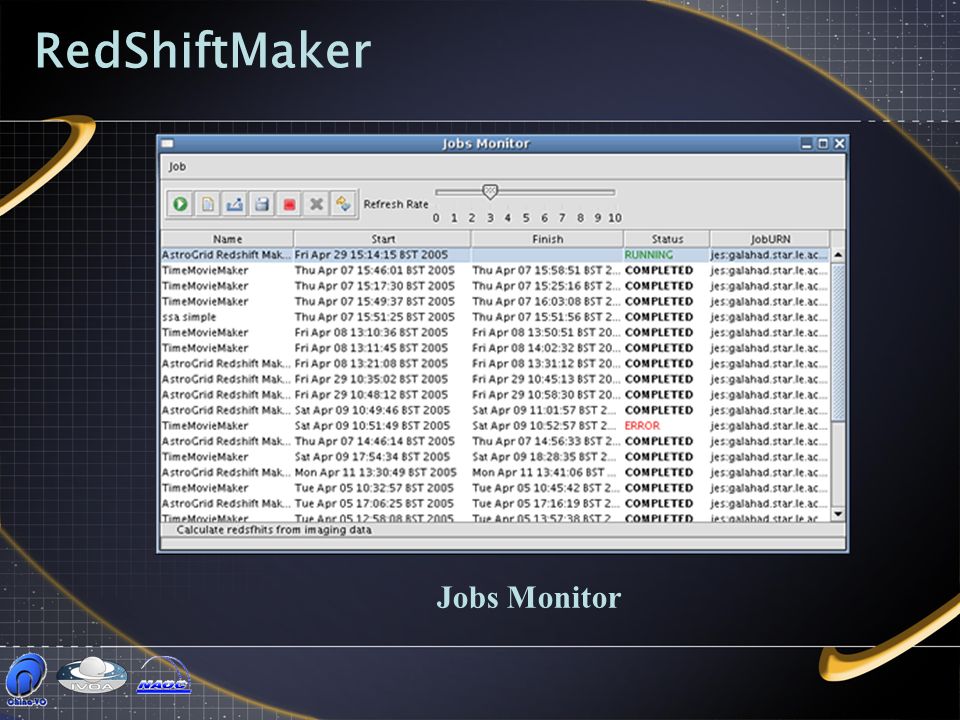Click 'Calculate redsfhits from imaging data' status text
960x720 pixels.
pos(274,530)
